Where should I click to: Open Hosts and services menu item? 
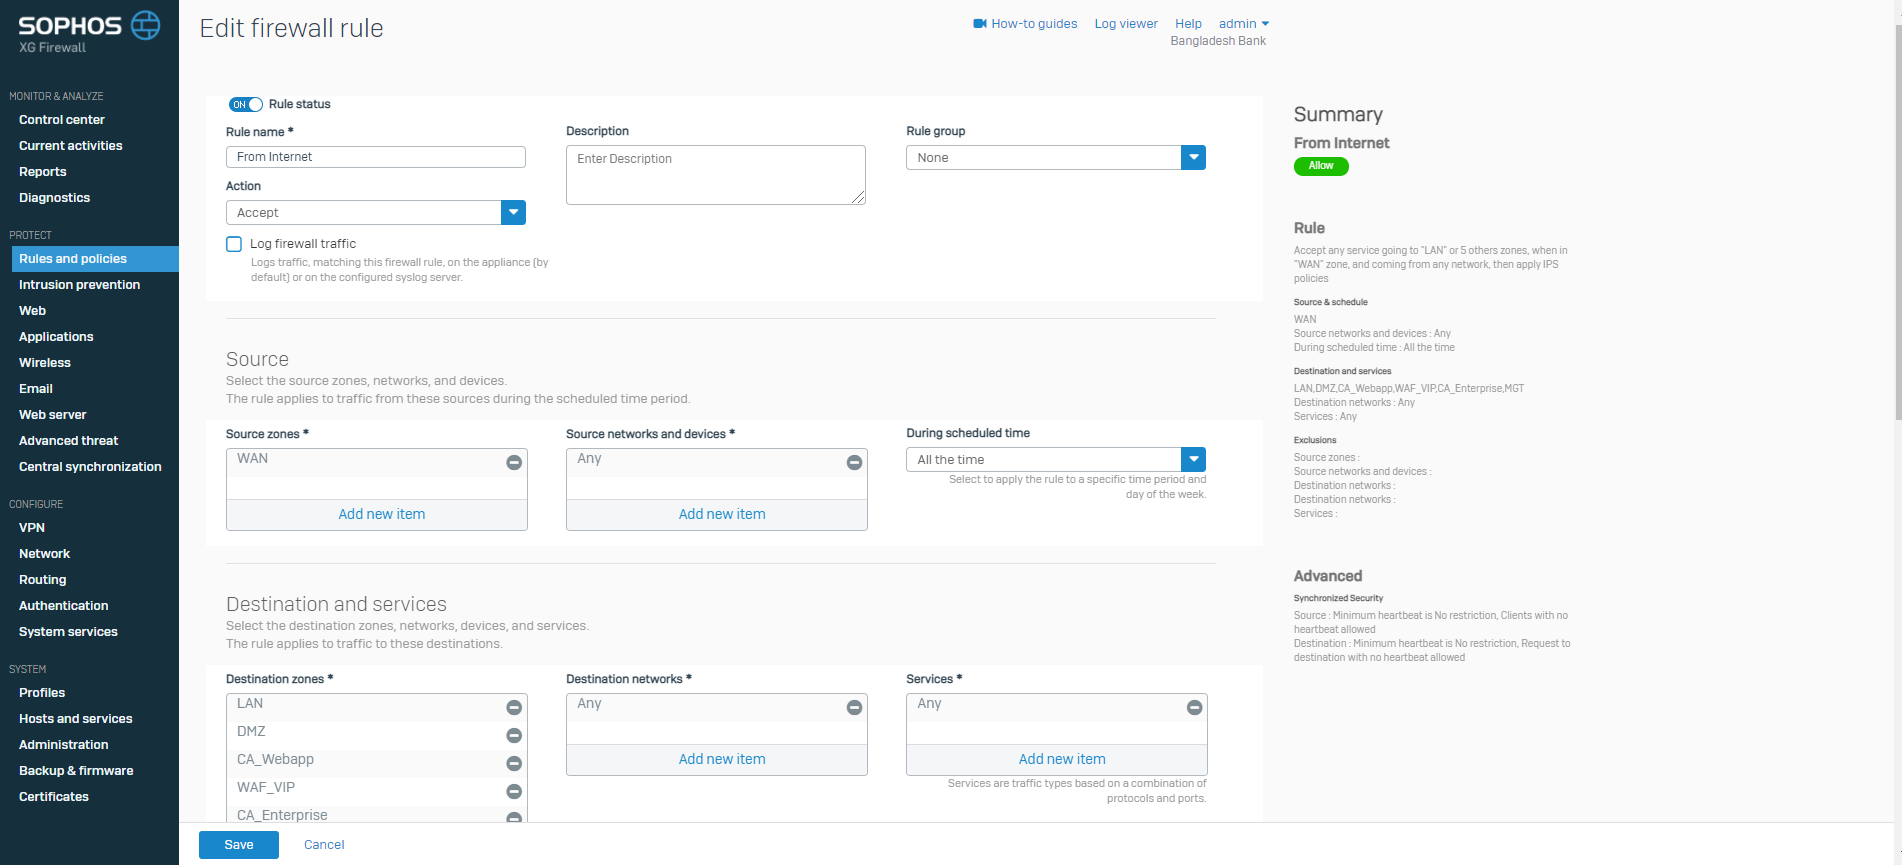[x=75, y=719]
